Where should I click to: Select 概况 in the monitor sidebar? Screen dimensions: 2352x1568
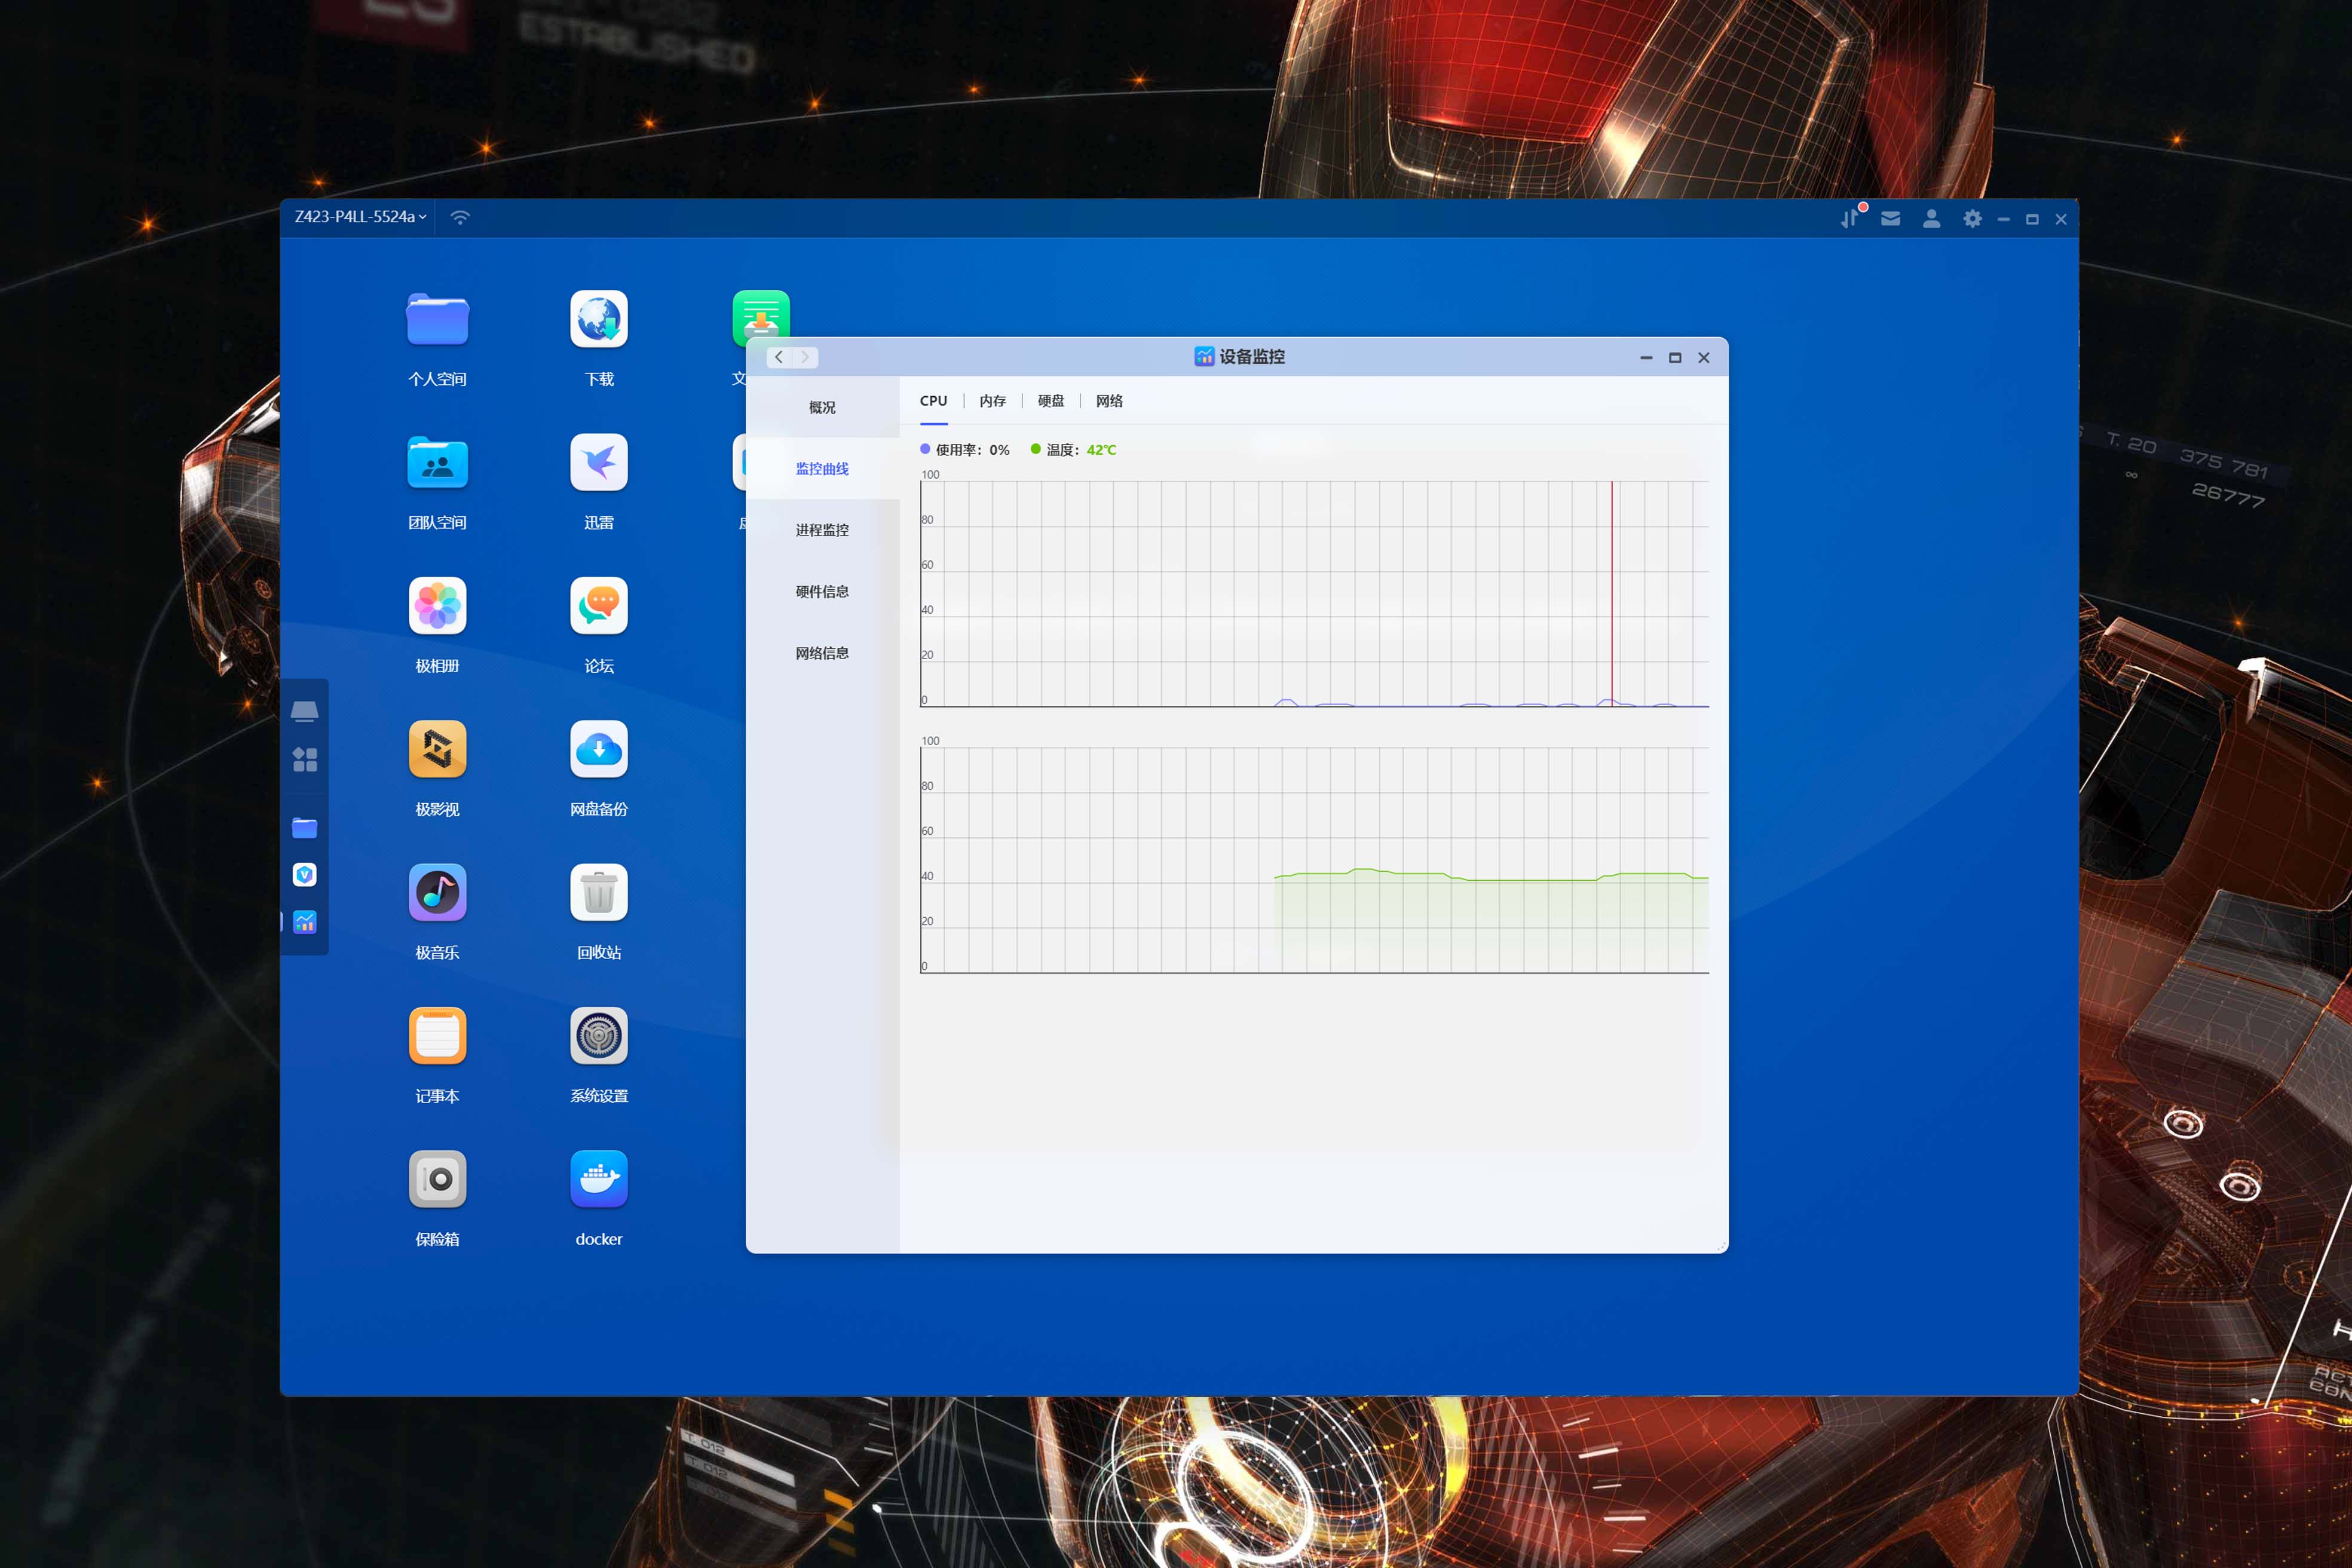[822, 408]
